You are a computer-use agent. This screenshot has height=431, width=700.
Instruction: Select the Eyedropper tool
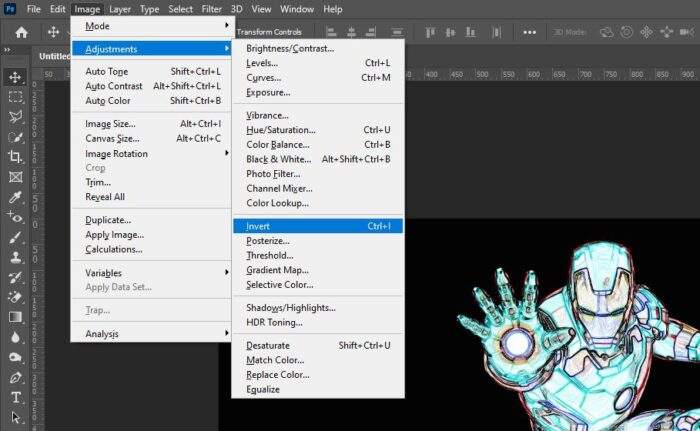15,197
